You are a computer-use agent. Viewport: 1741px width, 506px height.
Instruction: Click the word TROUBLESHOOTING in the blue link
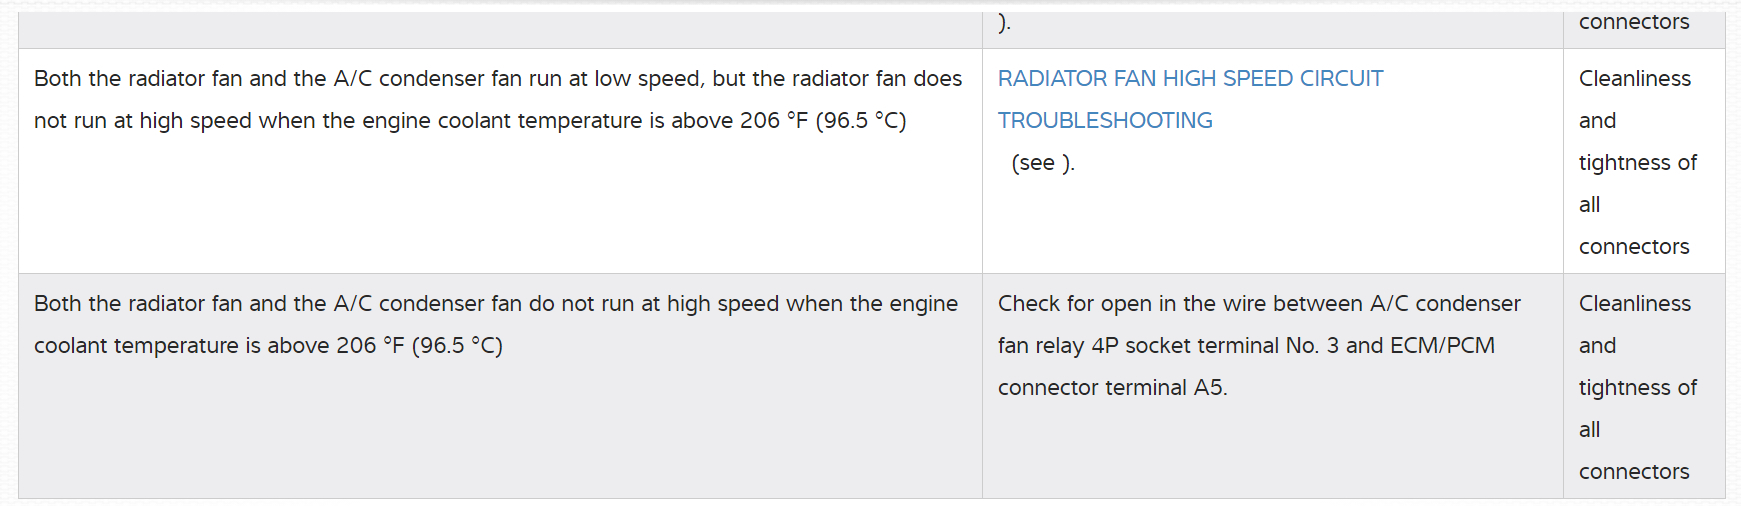click(x=1105, y=121)
